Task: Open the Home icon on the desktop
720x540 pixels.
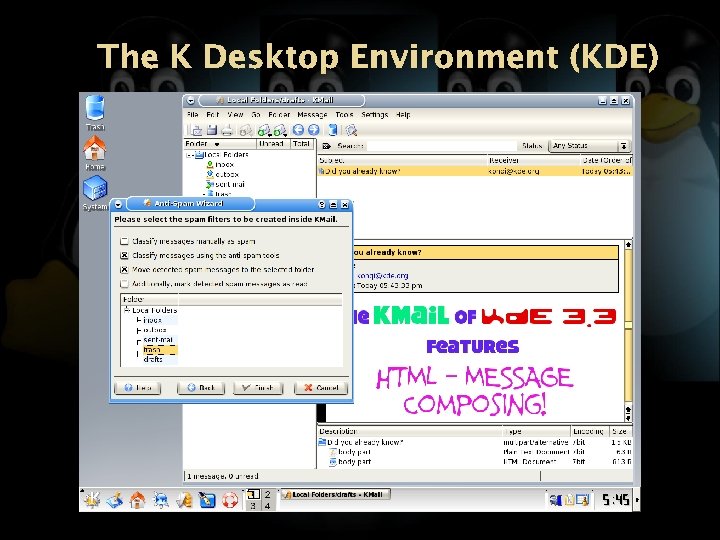Action: point(95,153)
